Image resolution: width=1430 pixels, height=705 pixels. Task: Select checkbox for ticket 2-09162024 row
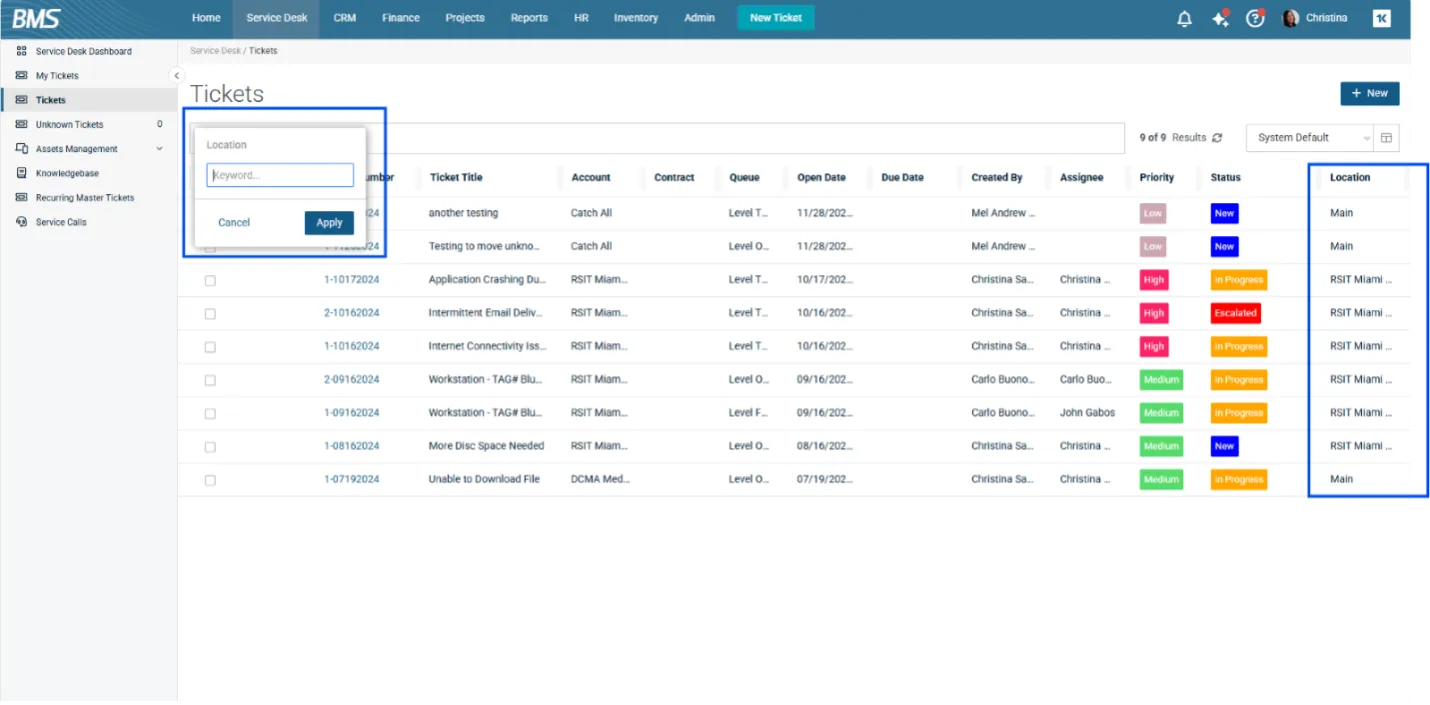click(x=210, y=380)
